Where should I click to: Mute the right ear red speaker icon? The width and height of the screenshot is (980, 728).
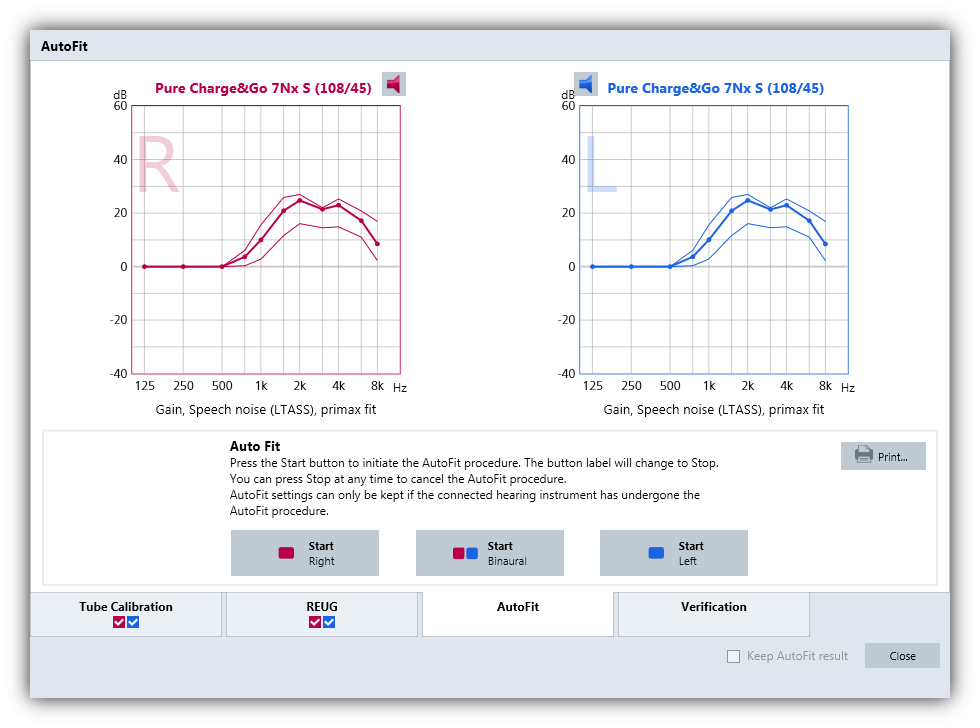tap(394, 84)
